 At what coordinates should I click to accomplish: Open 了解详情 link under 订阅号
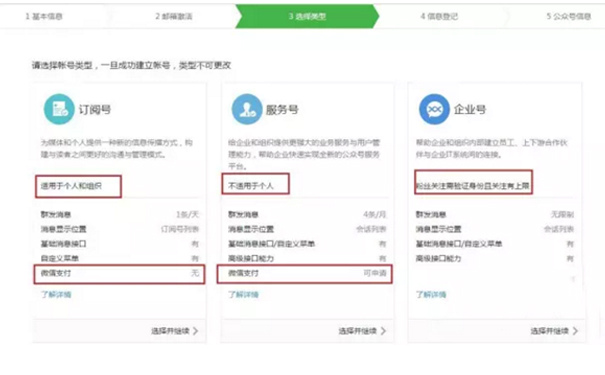(56, 295)
